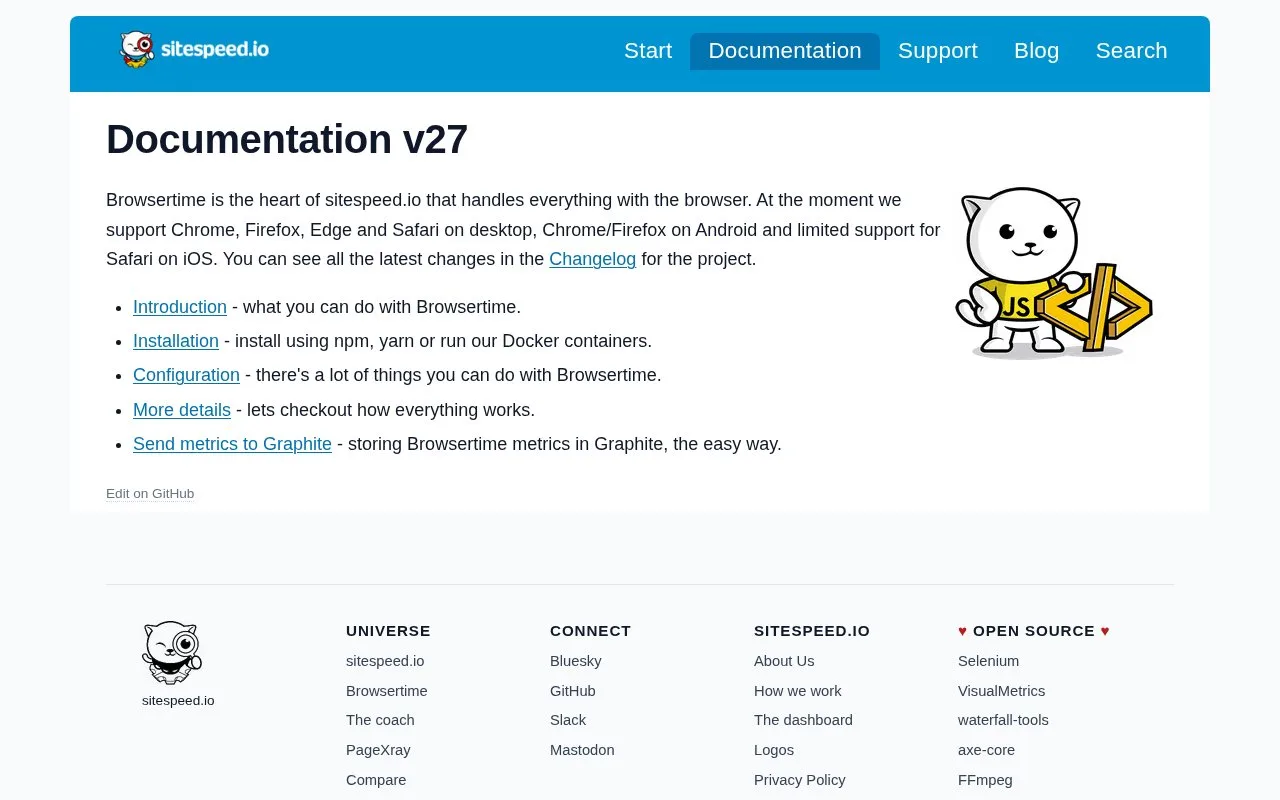The image size is (1280, 800).
Task: Open the Introduction documentation link
Action: [180, 307]
